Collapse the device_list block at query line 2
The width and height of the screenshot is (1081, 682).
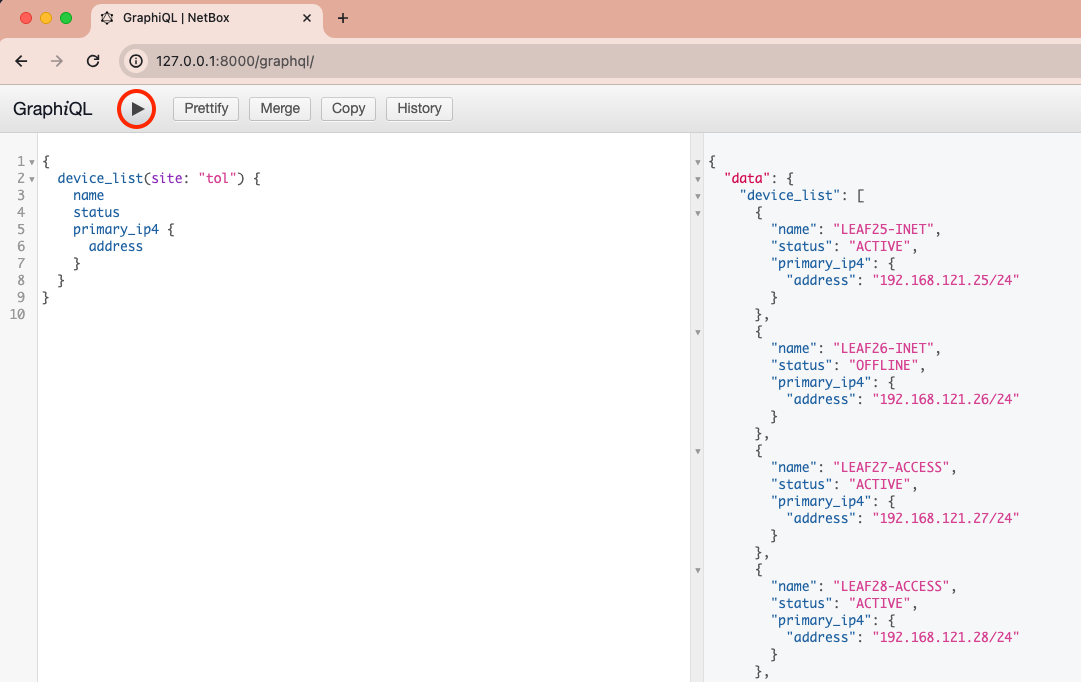coord(32,179)
